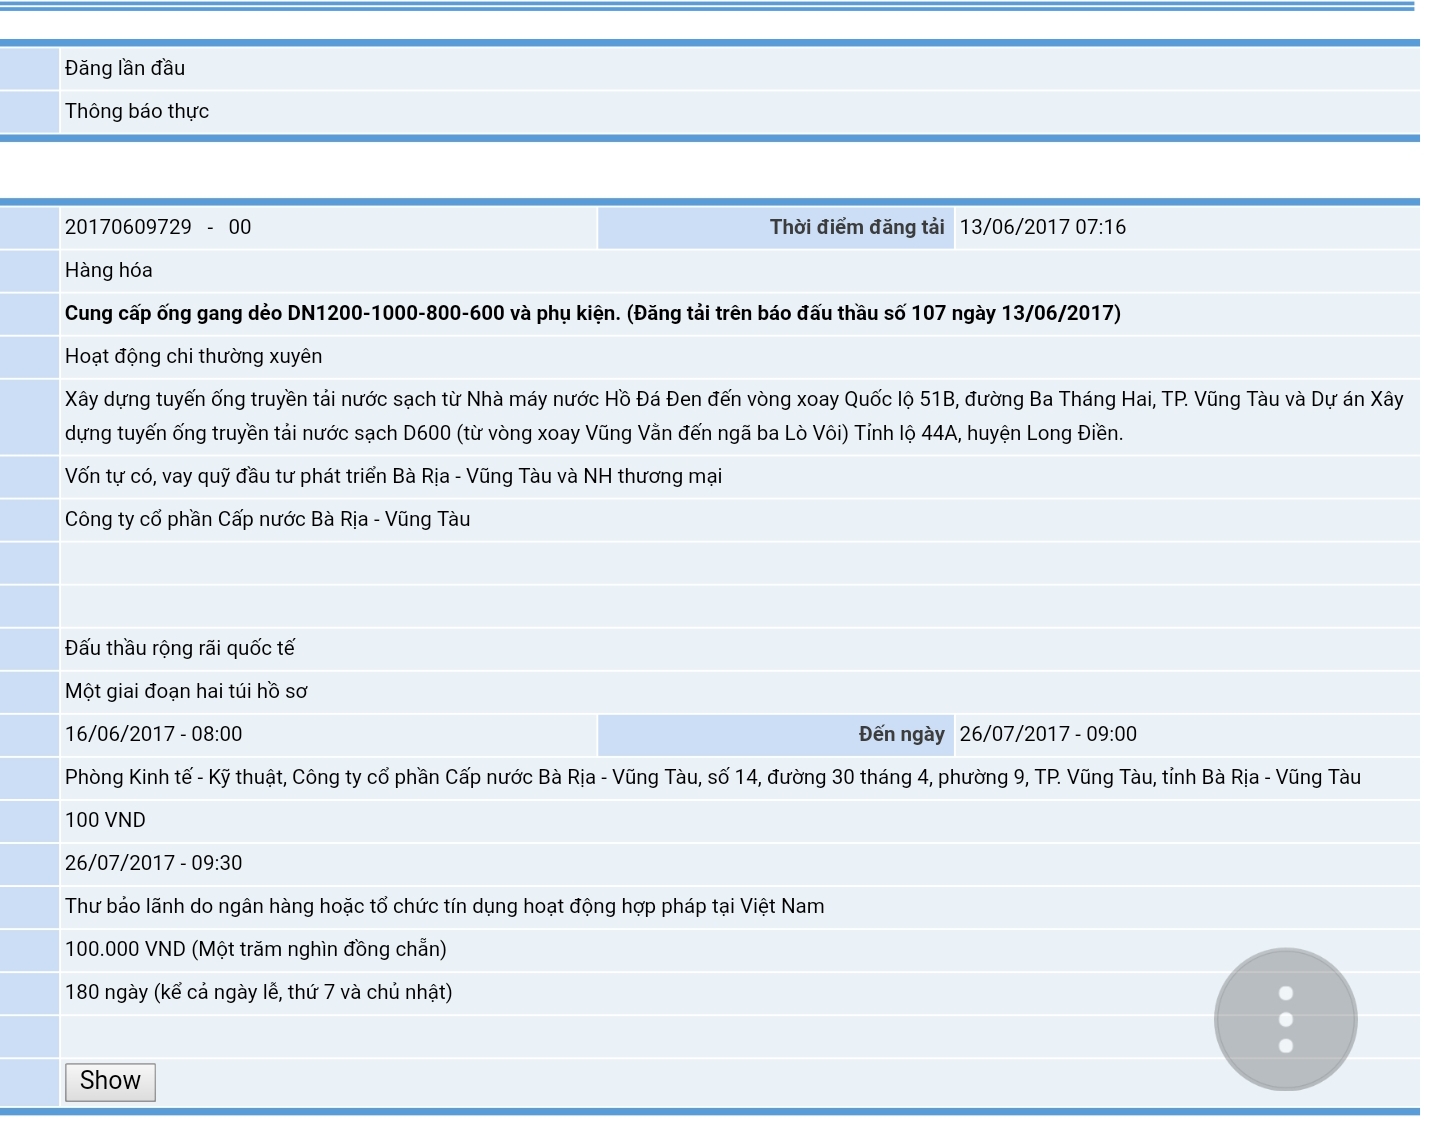Click the start date 16/06/2017 - 08:00
Image resolution: width=1440 pixels, height=1125 pixels.
tap(153, 734)
